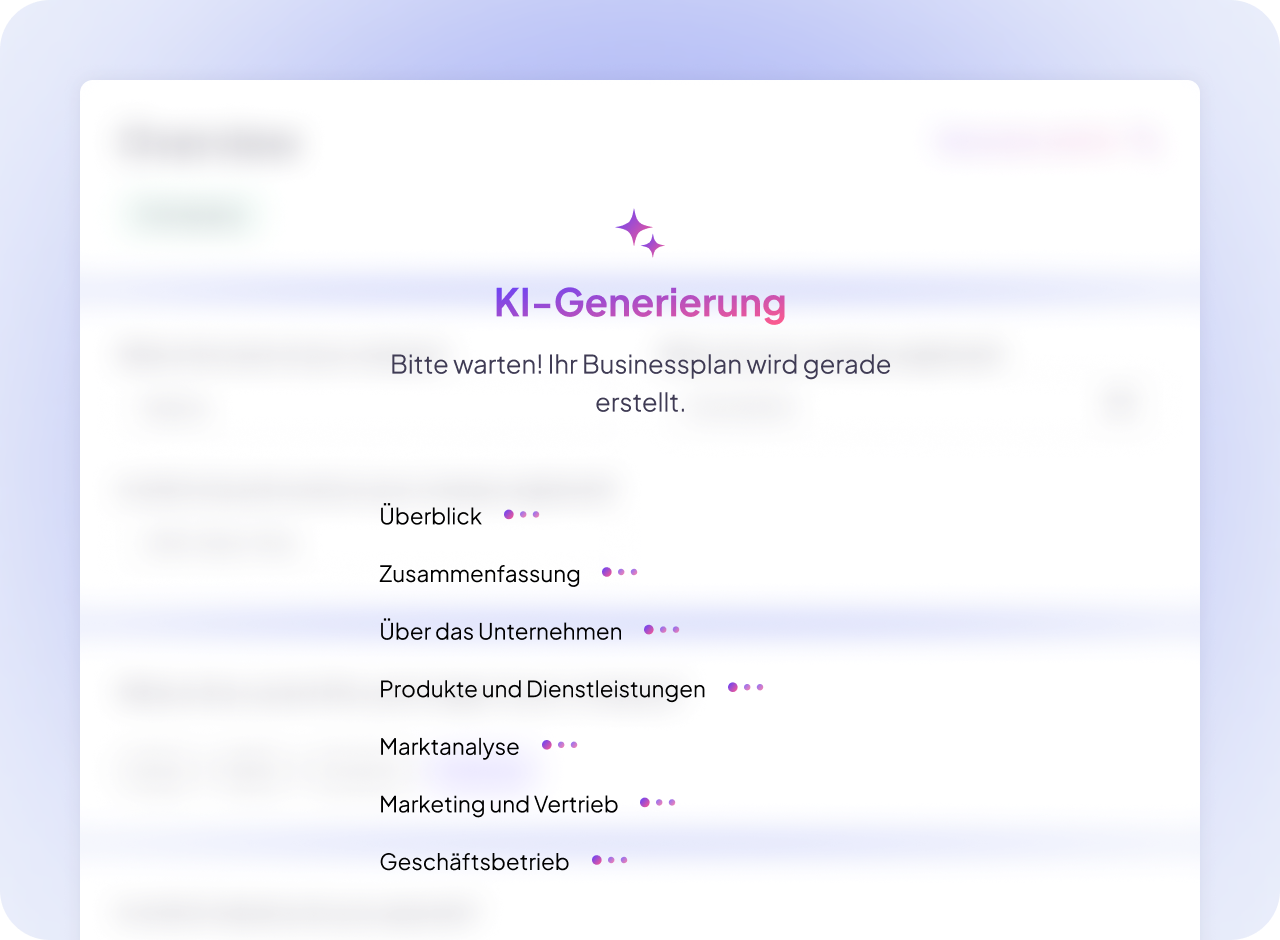Click loading dots beside Geschäftsbetrieb

pos(610,860)
